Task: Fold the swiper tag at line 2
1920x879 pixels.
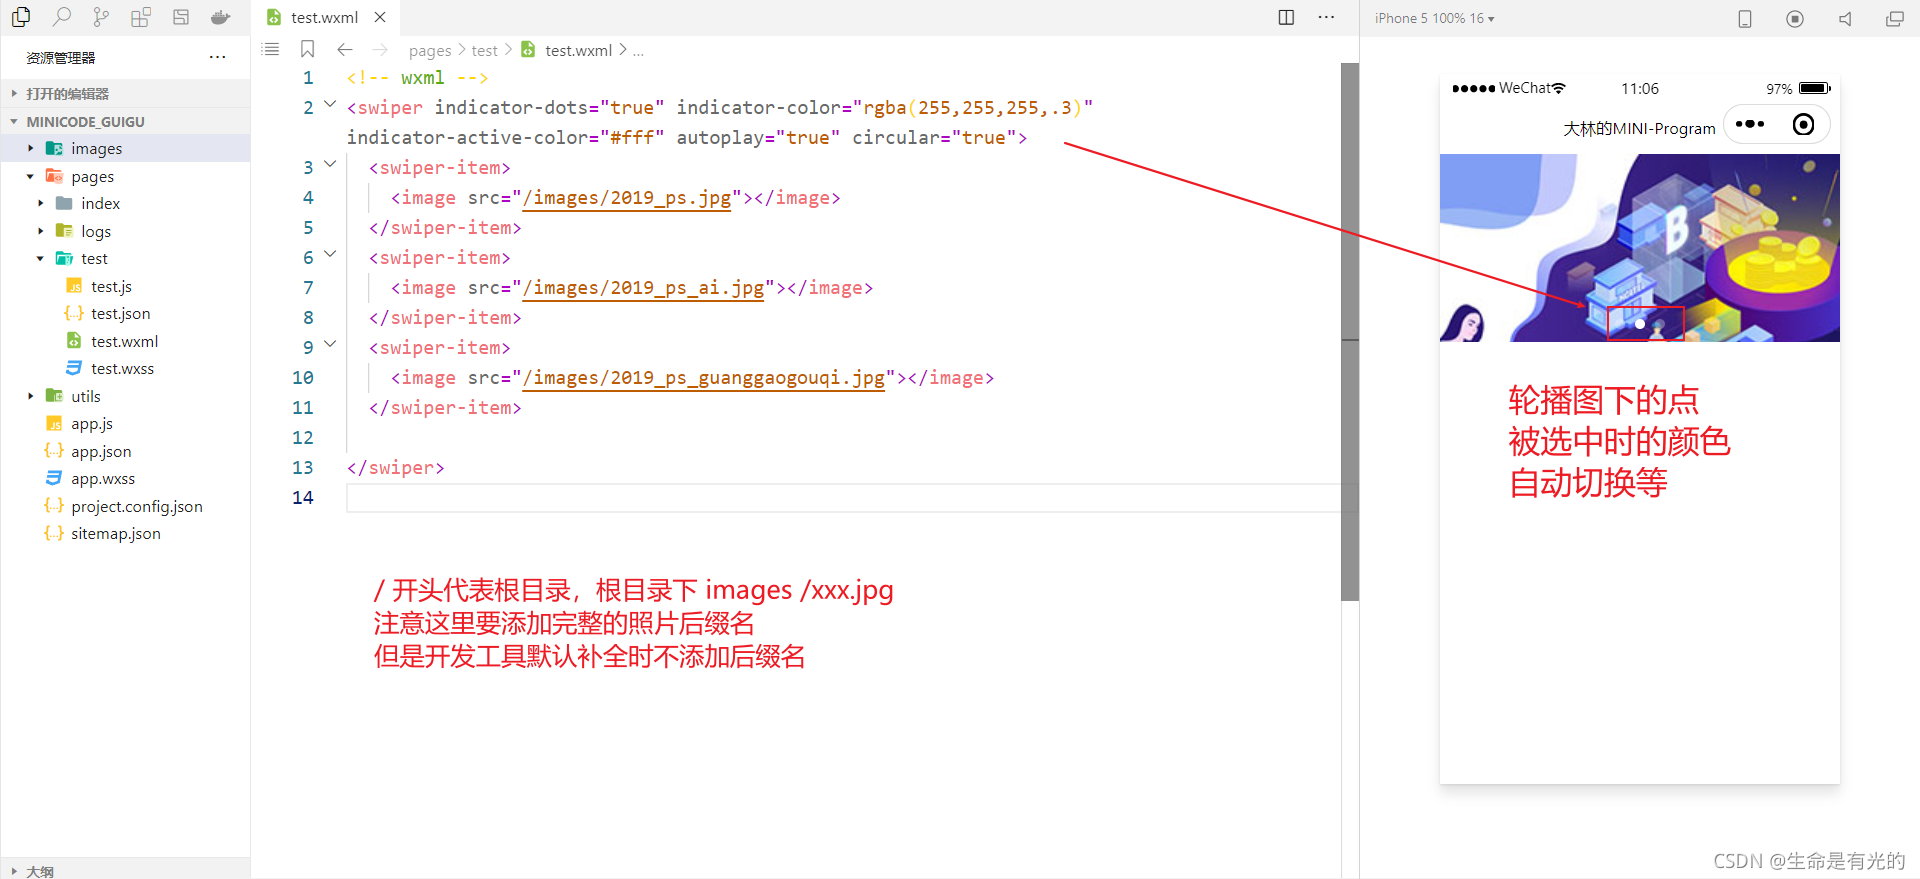Action: (330, 104)
